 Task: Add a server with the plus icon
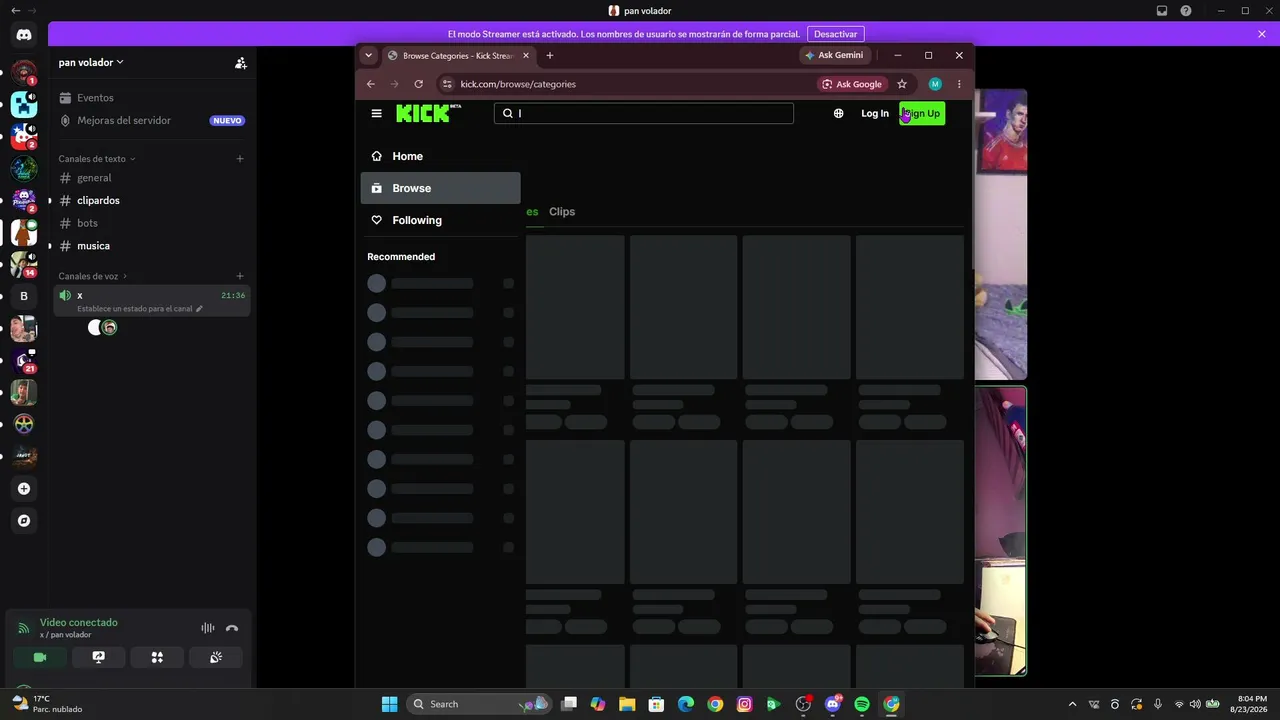(24, 489)
